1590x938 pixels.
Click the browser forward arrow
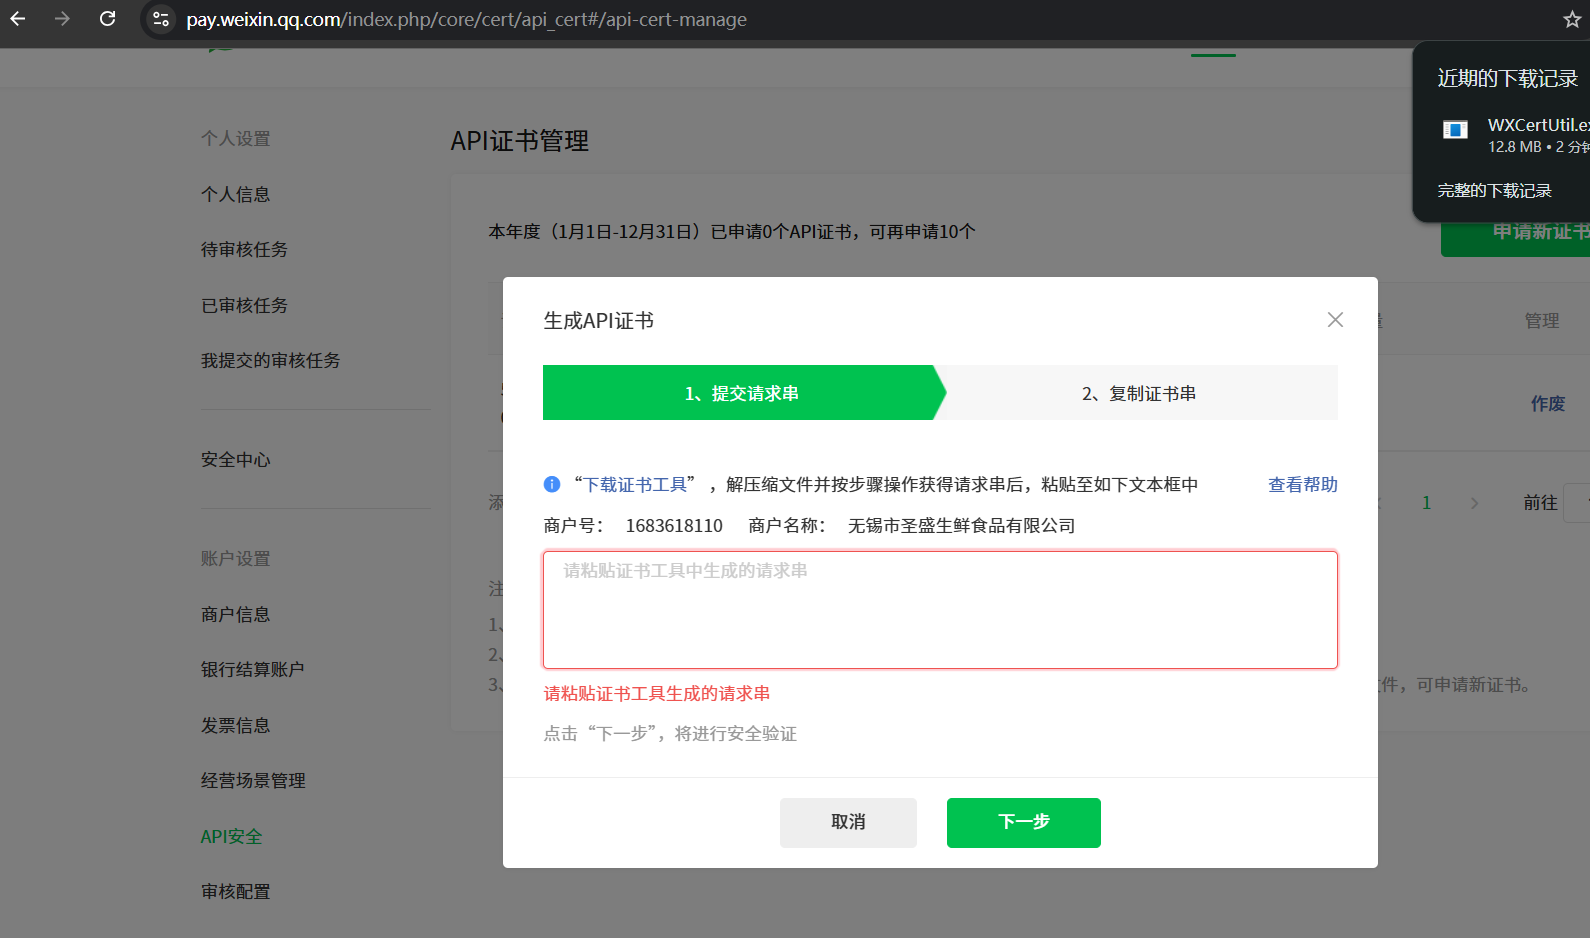click(x=62, y=19)
